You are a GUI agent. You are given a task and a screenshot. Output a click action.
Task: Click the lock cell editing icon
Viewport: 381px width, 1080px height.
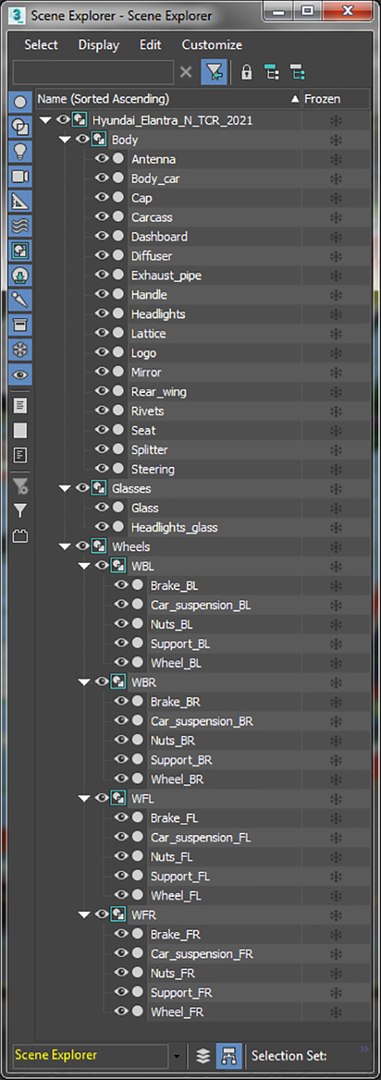coord(246,72)
